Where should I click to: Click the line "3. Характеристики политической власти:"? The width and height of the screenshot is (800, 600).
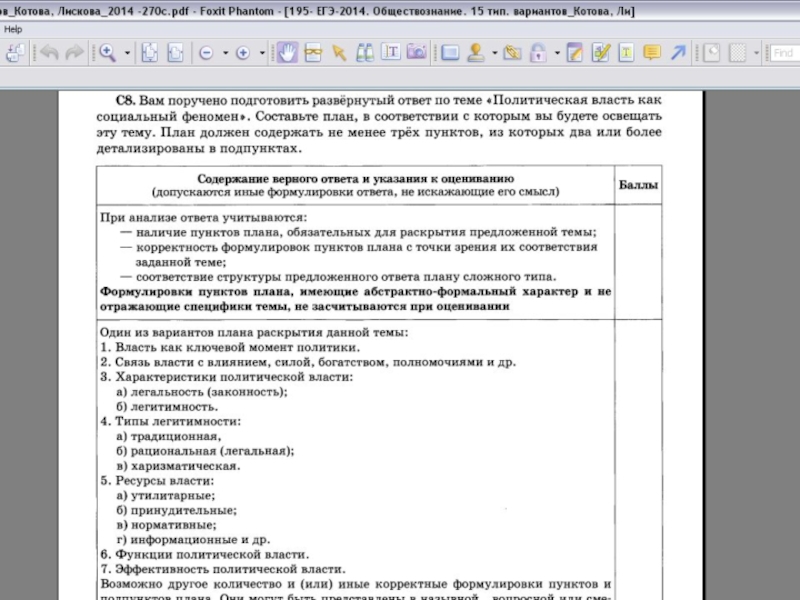[x=227, y=377]
